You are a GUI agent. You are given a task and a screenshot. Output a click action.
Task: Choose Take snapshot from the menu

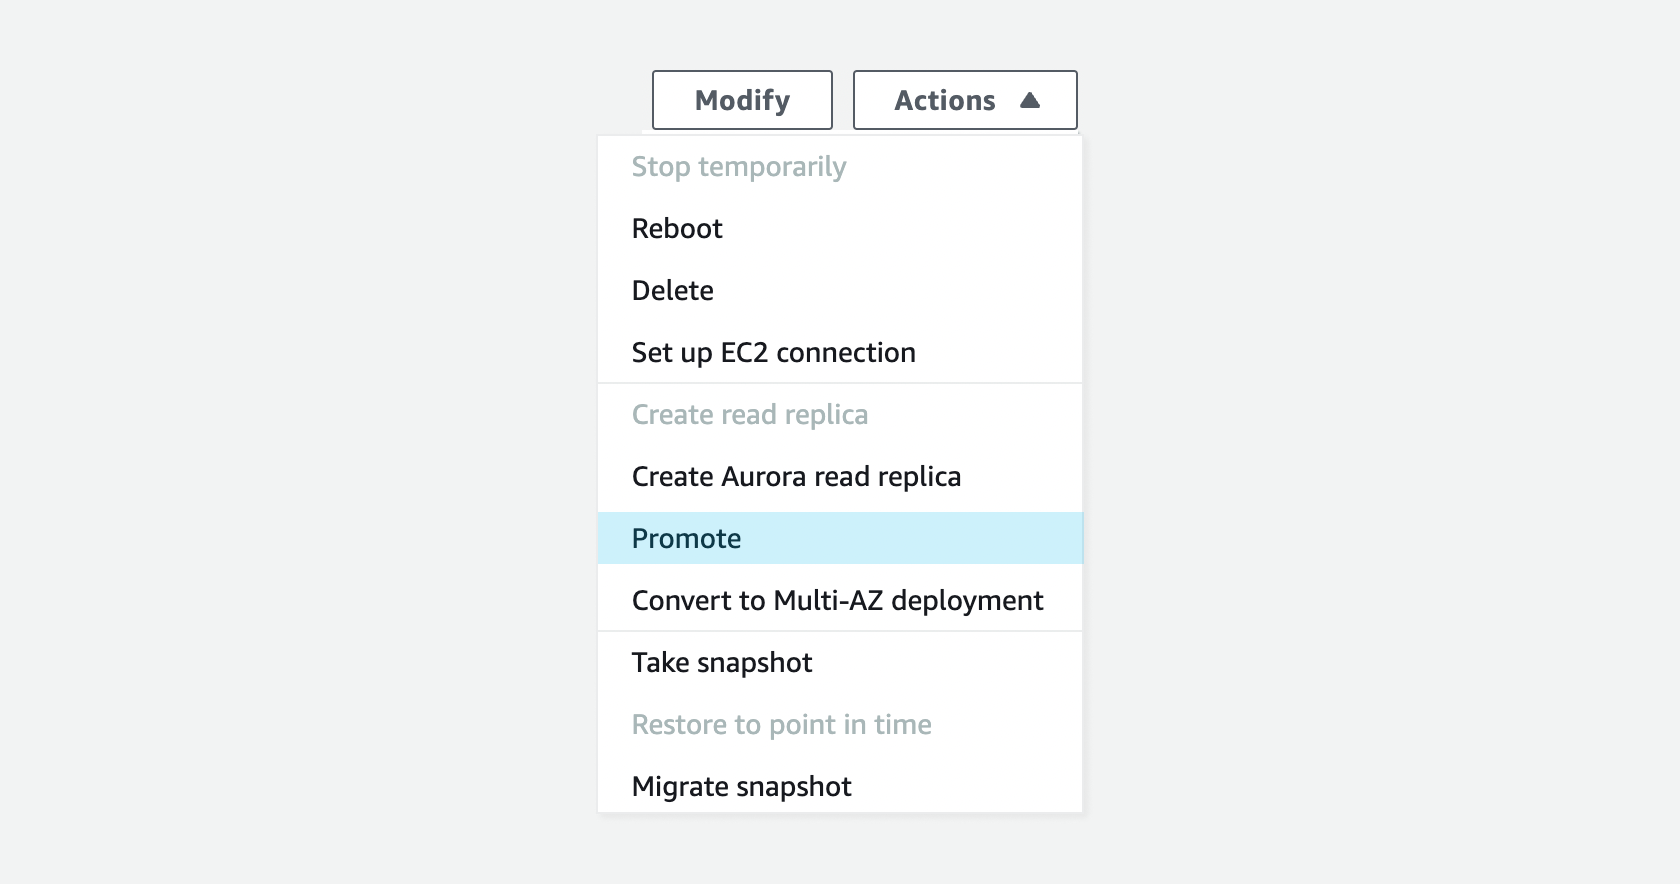click(x=721, y=662)
